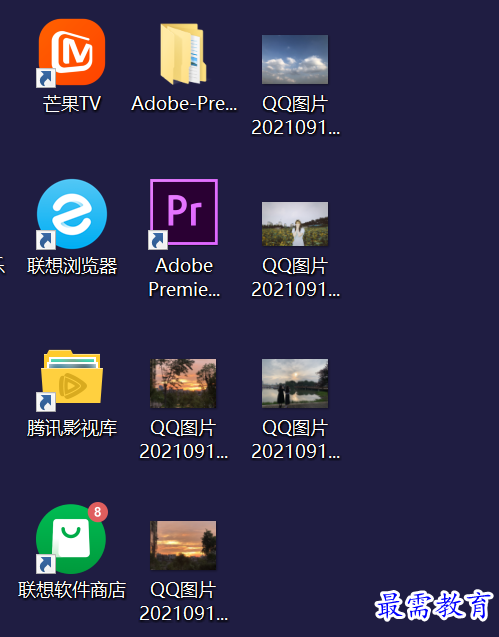The width and height of the screenshot is (499, 637).
Task: Click the Adobe Premie... label text
Action: [184, 278]
